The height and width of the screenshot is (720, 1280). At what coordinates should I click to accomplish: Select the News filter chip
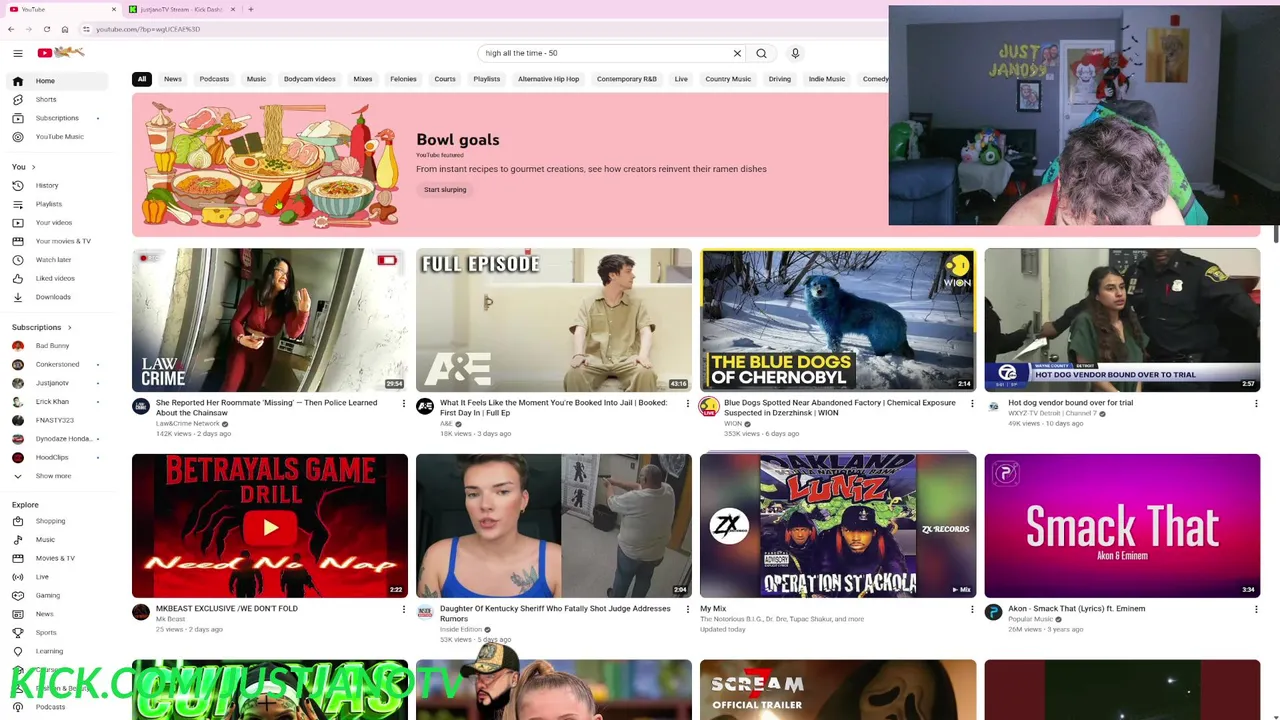click(x=173, y=79)
